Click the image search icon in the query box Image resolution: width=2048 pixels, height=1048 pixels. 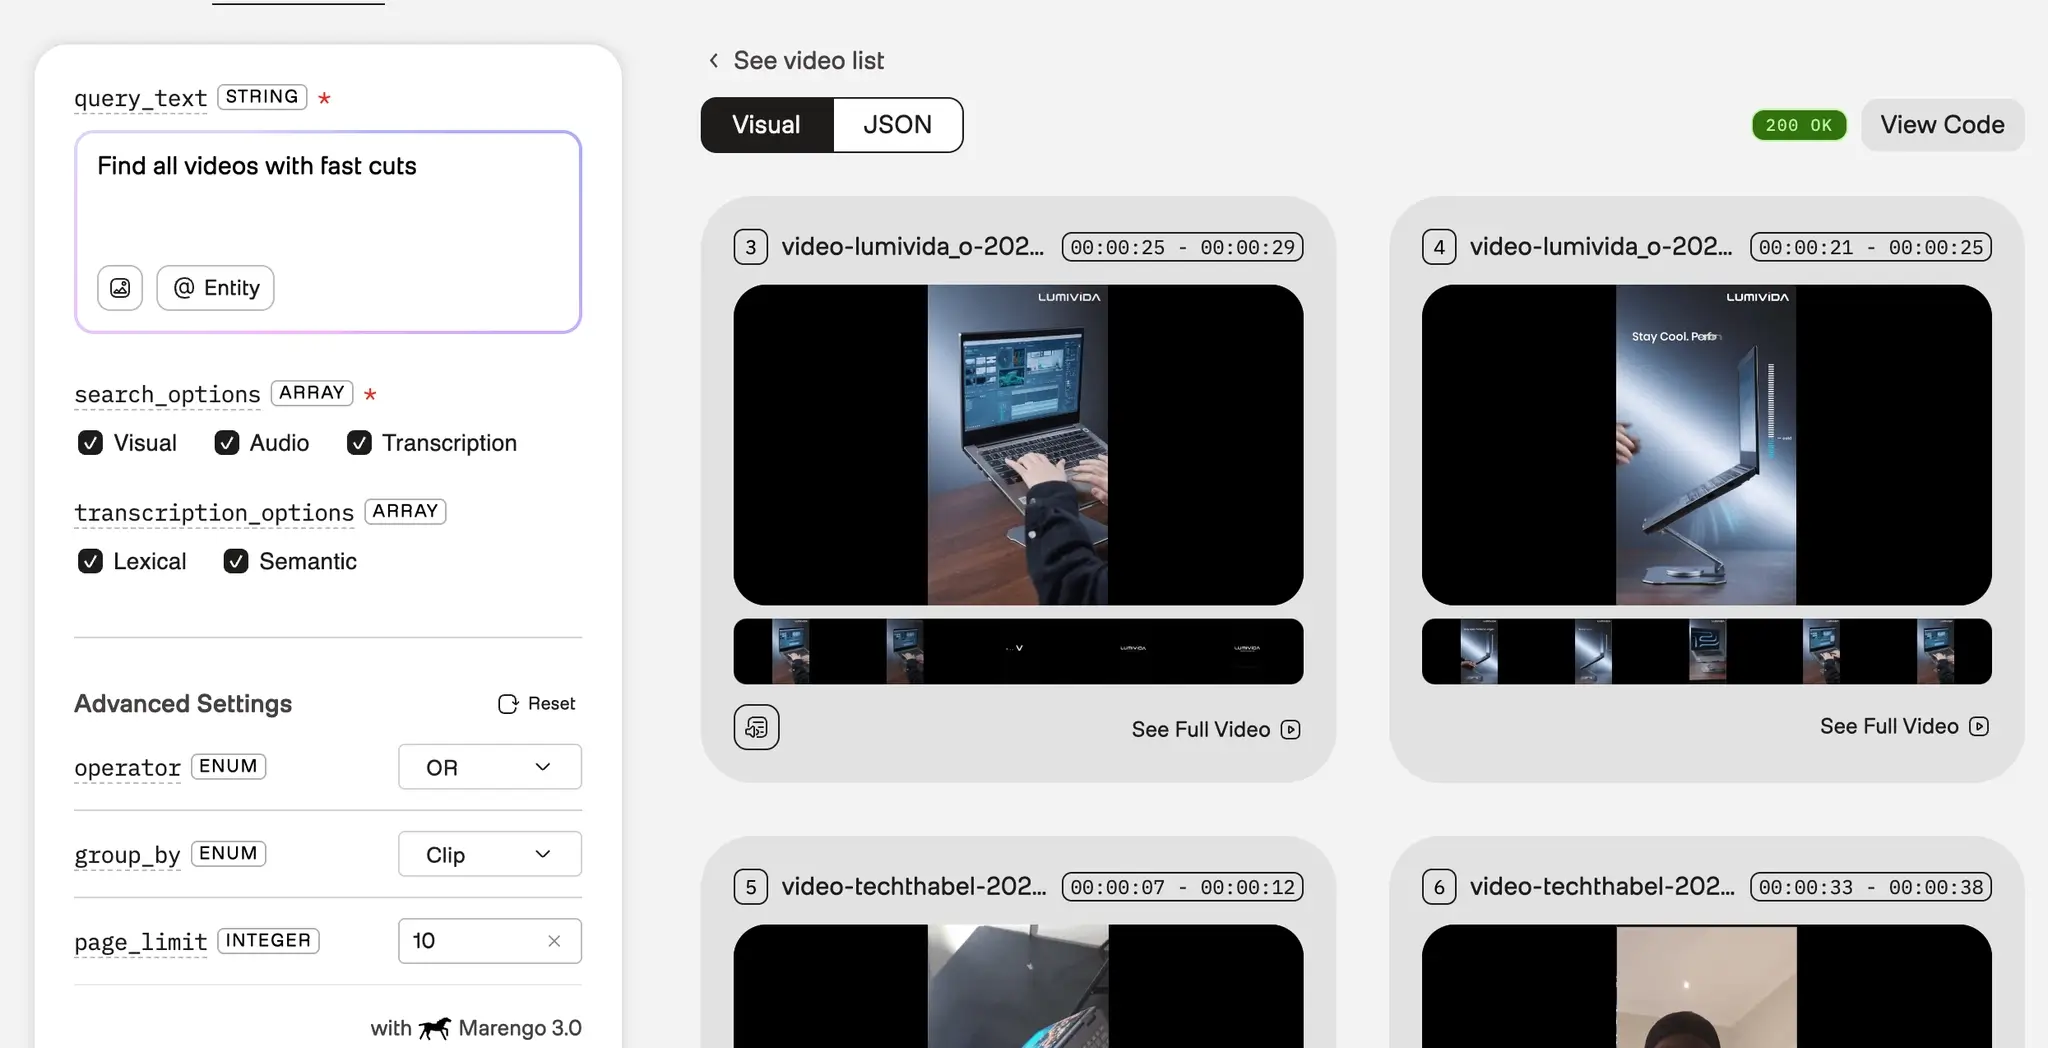pyautogui.click(x=119, y=288)
